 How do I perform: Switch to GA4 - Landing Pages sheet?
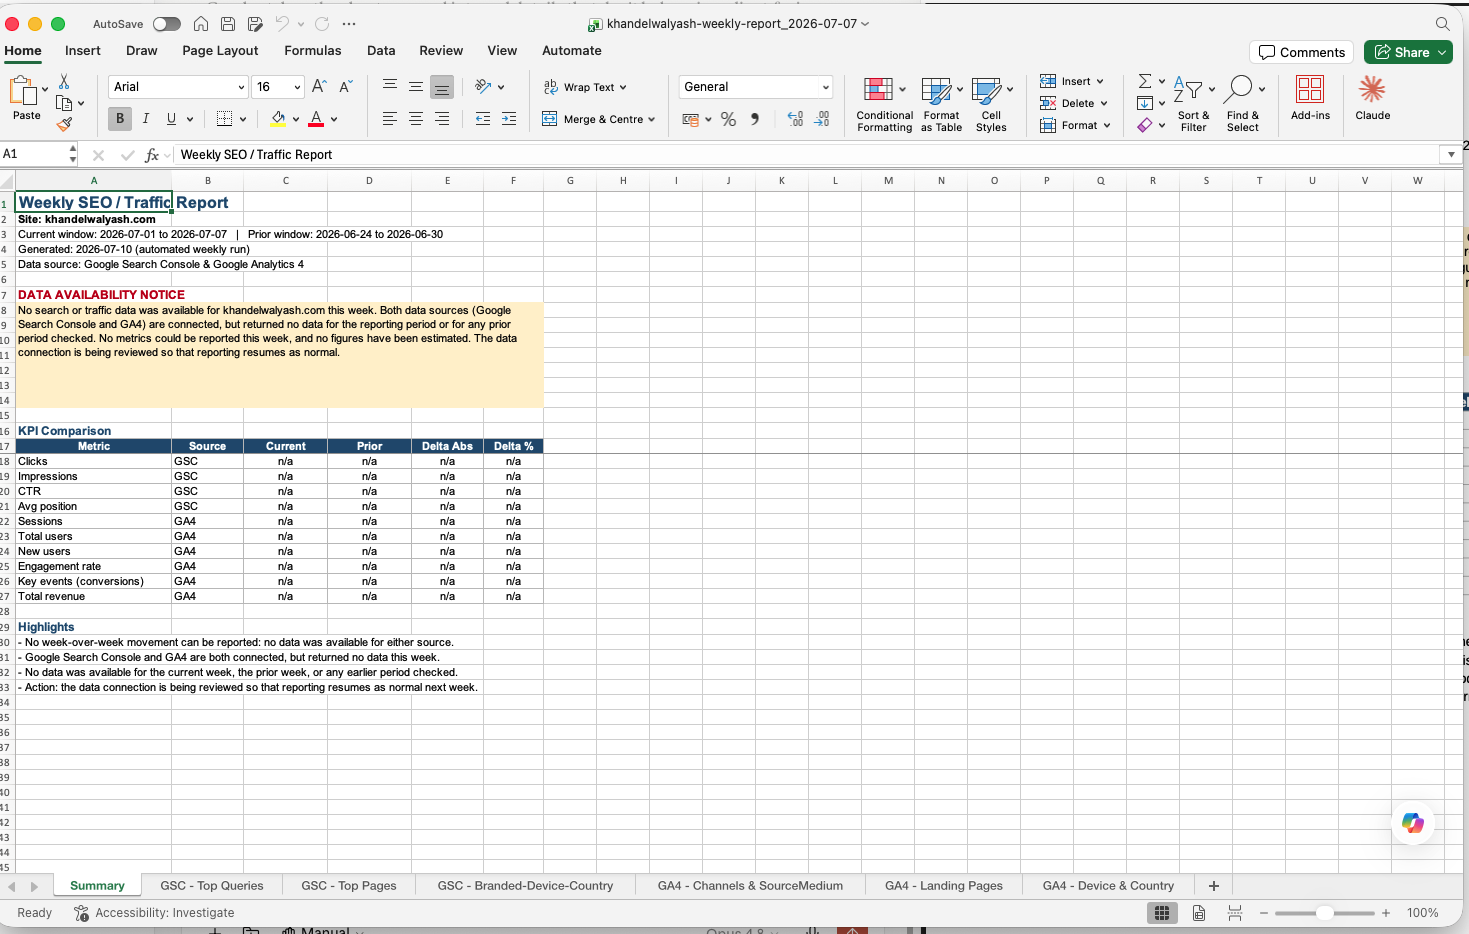tap(943, 886)
